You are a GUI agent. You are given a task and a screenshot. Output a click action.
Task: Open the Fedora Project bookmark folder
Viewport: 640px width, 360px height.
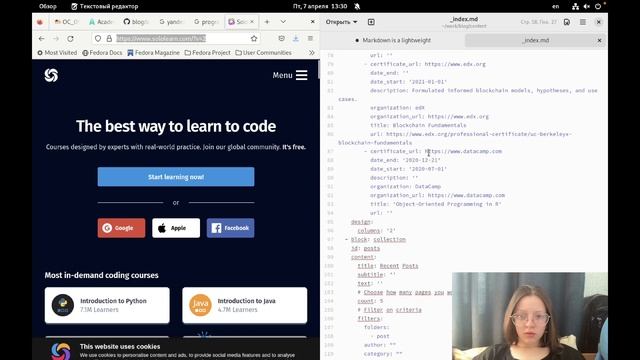tap(208, 53)
